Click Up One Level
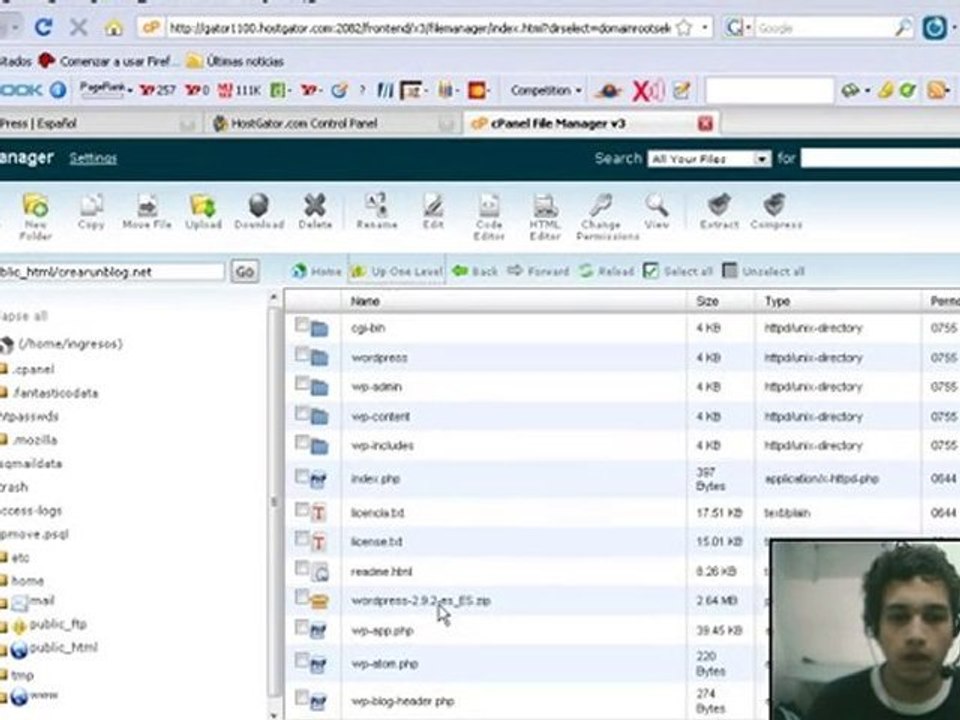Screen dimensions: 960x720 [x=397, y=271]
